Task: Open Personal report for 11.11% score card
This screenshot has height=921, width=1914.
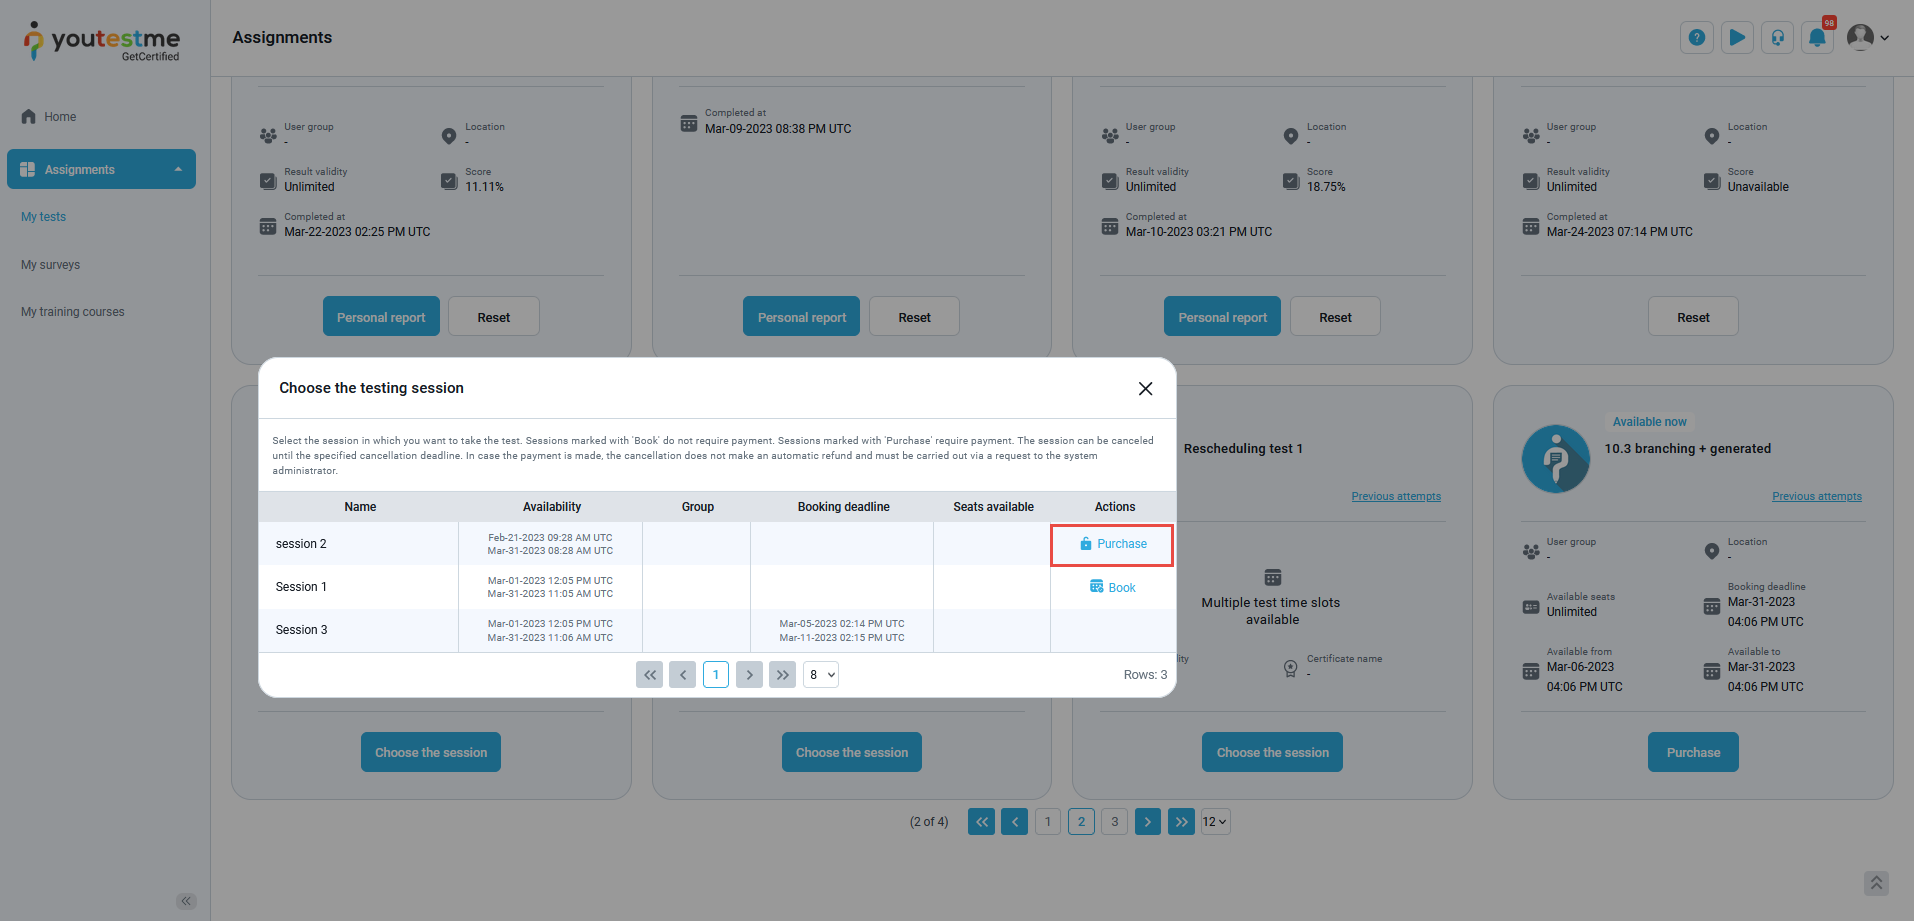Action: click(381, 317)
